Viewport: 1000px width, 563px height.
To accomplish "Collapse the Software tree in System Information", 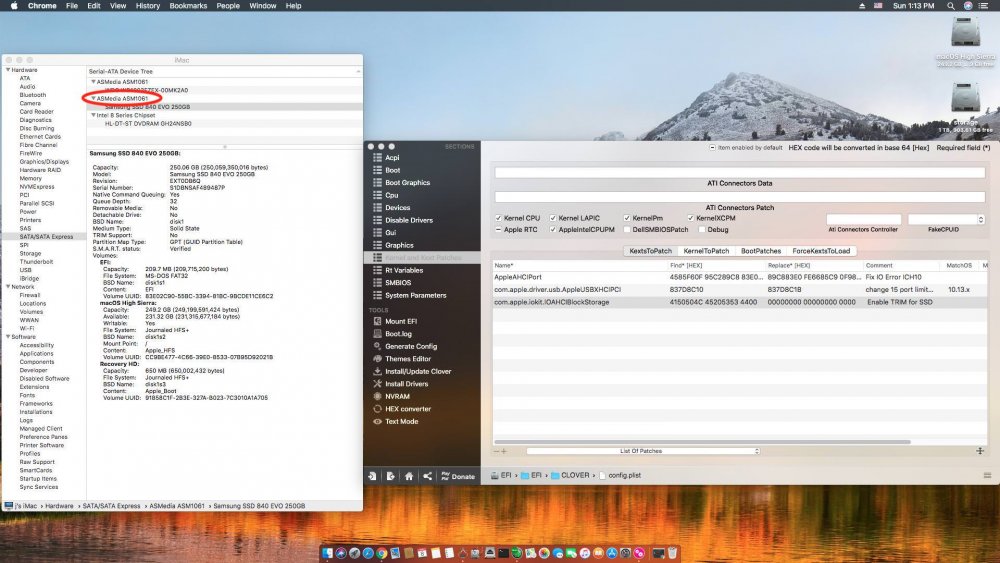I will [8, 337].
